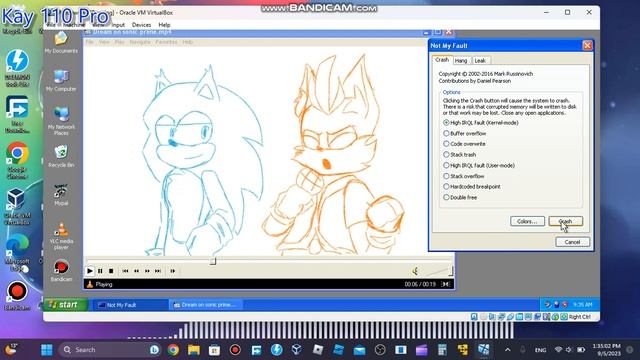This screenshot has width=640, height=360.
Task: Open the Recycle Bin in the VM
Action: [61, 156]
